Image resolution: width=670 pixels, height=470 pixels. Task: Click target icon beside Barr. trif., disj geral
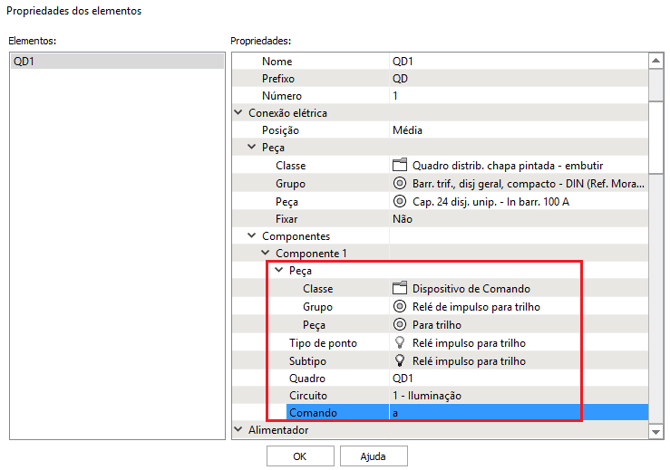[400, 184]
